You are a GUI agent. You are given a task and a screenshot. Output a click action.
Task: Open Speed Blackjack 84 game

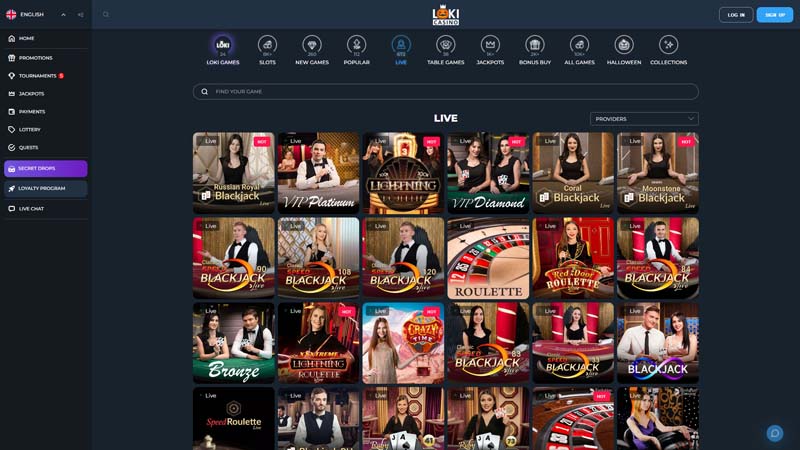coord(658,258)
